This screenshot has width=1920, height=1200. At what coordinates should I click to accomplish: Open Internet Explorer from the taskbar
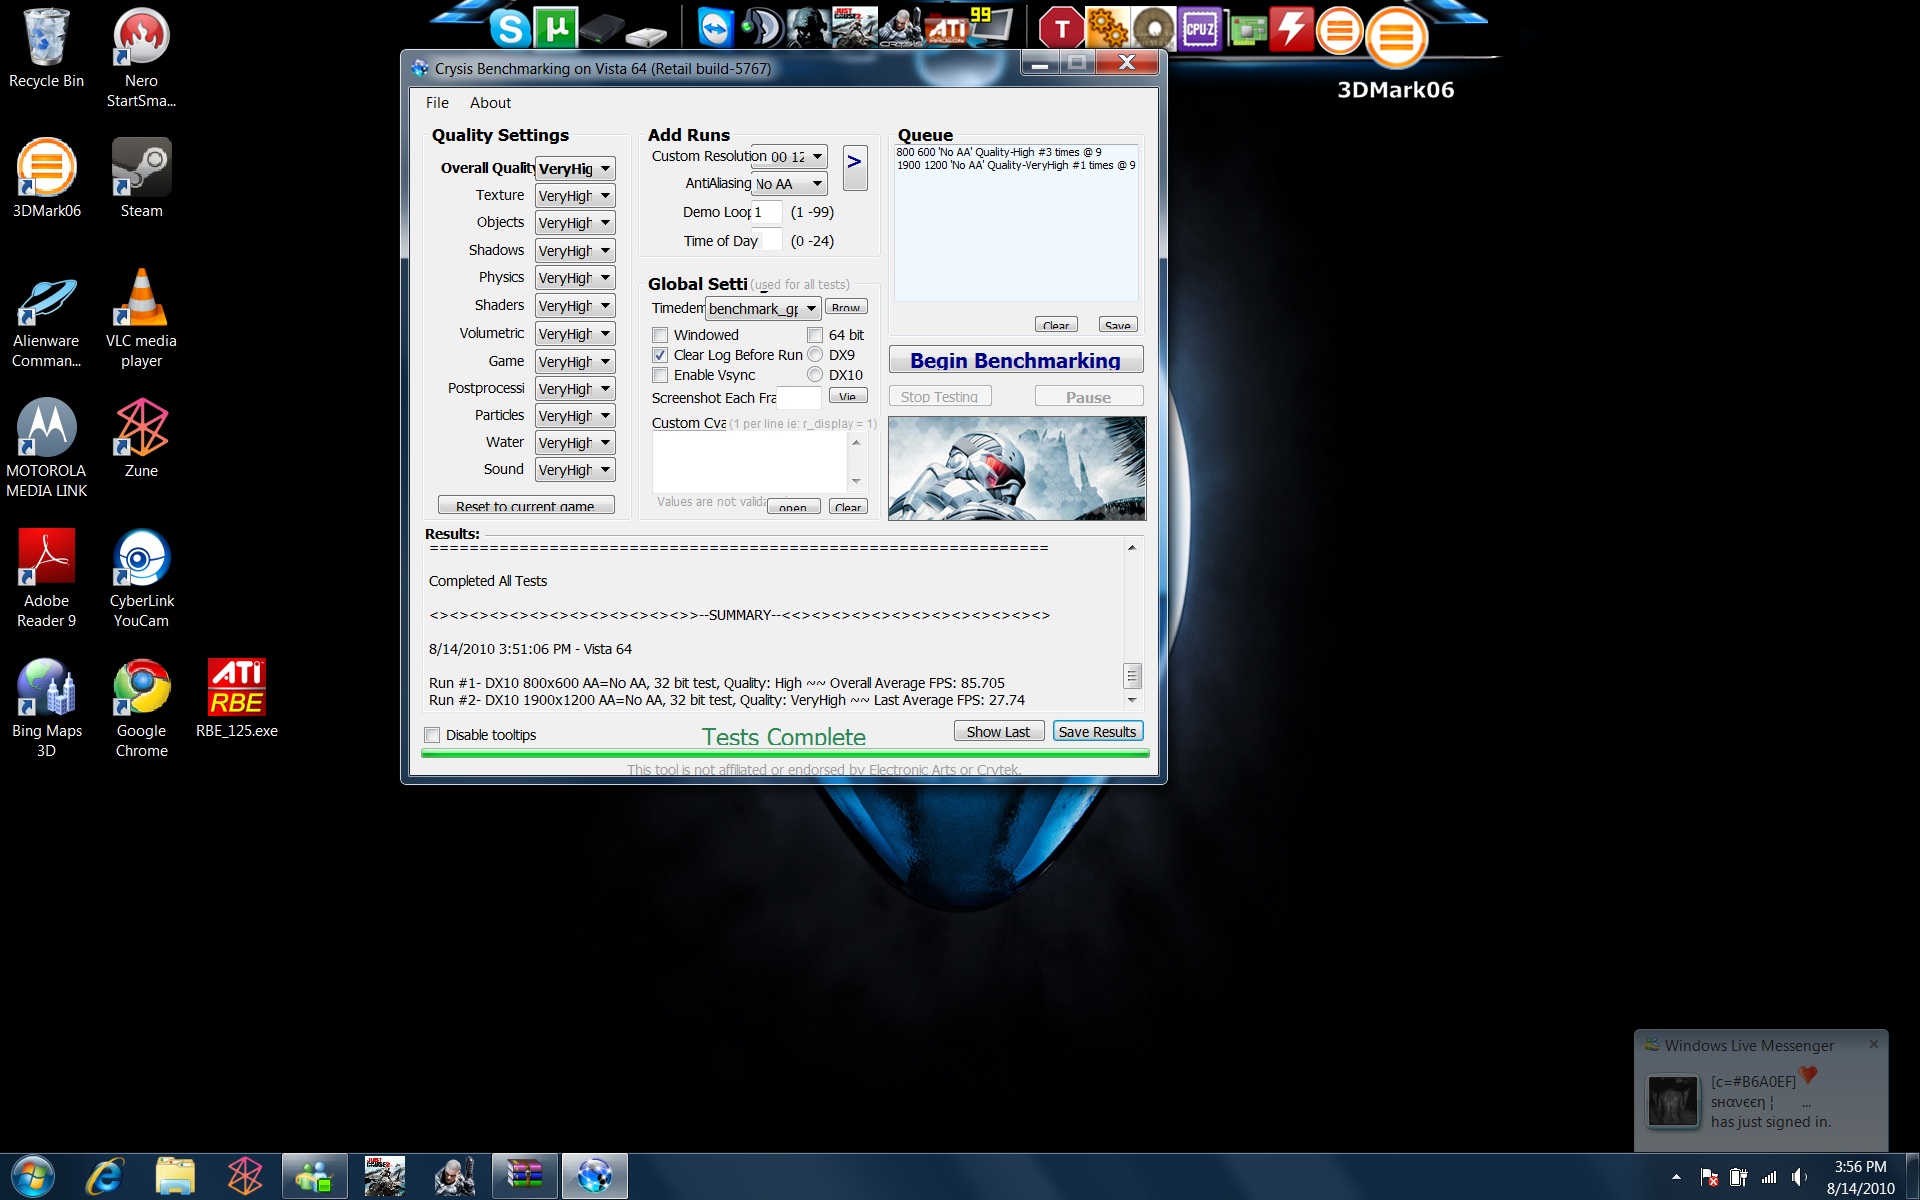point(105,1176)
